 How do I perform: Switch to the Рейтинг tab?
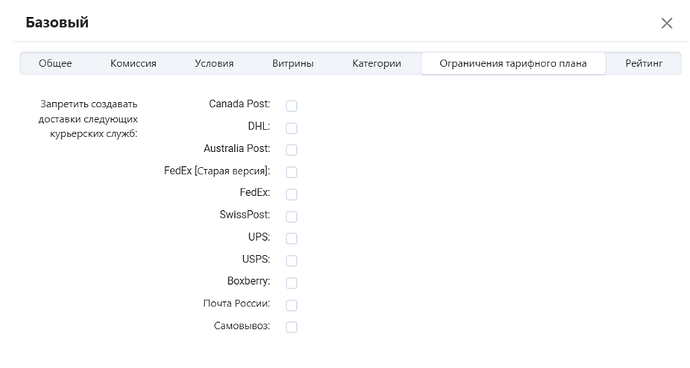point(644,63)
